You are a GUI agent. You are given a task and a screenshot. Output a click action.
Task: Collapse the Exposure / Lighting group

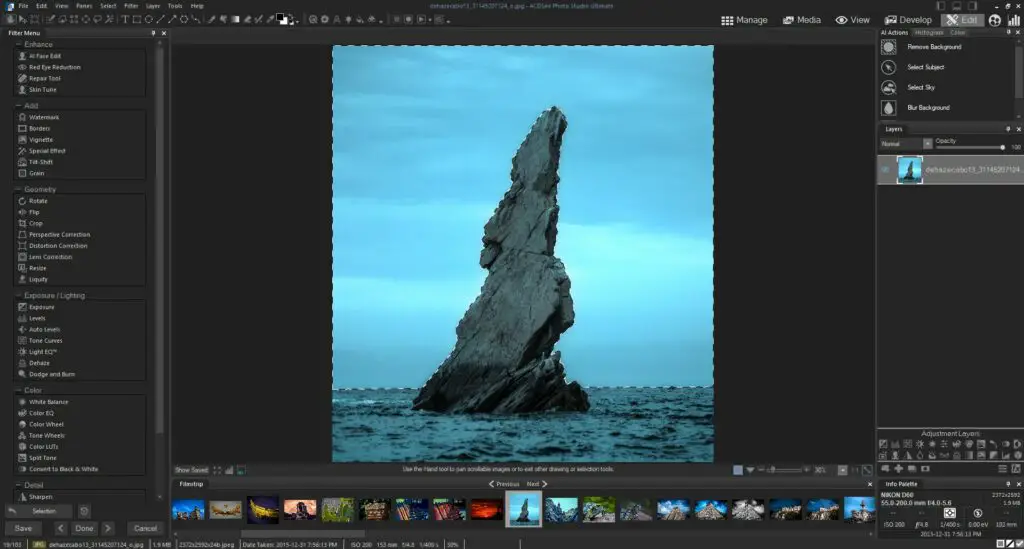point(17,295)
